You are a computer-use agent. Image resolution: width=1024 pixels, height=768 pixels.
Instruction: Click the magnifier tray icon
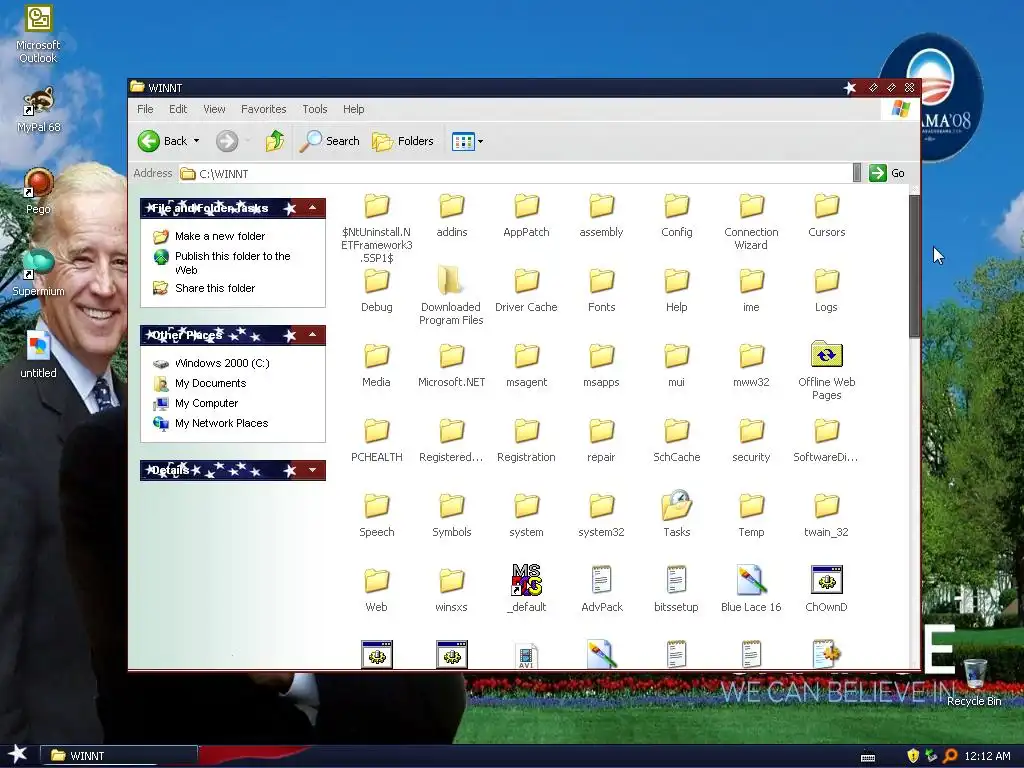pos(950,756)
